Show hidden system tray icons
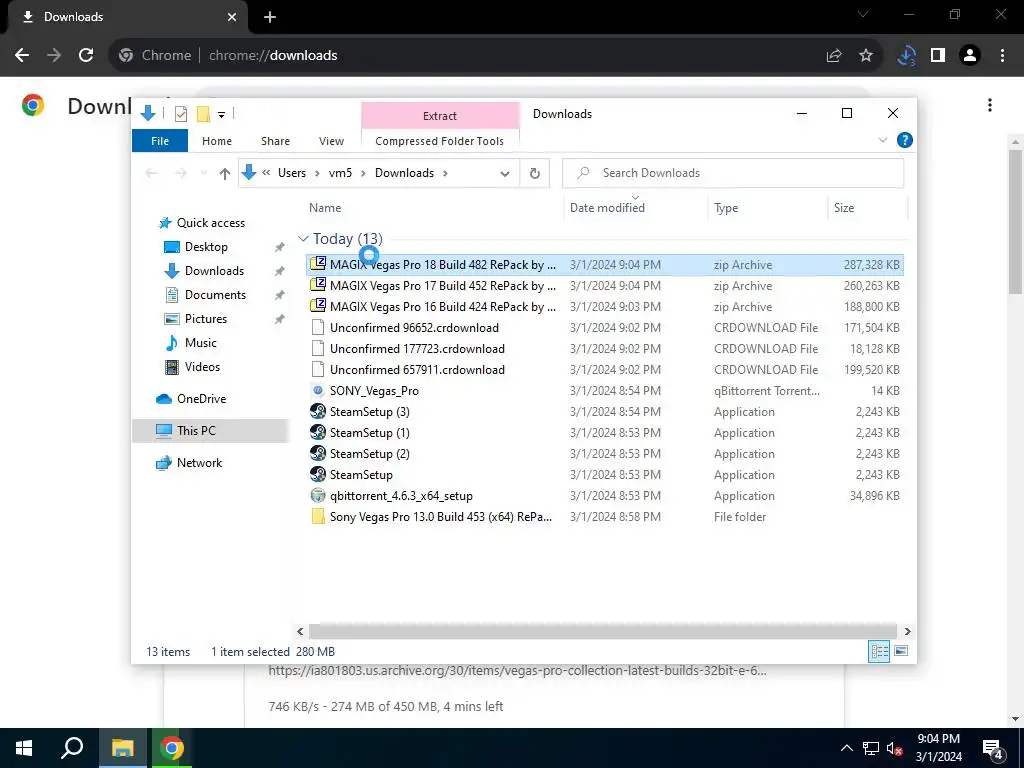 [846, 748]
